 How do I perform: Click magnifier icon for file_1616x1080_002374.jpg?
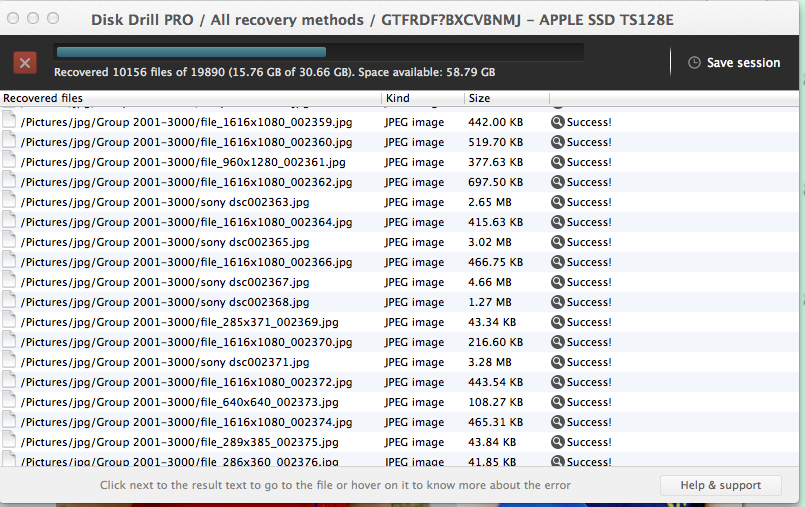click(x=558, y=422)
